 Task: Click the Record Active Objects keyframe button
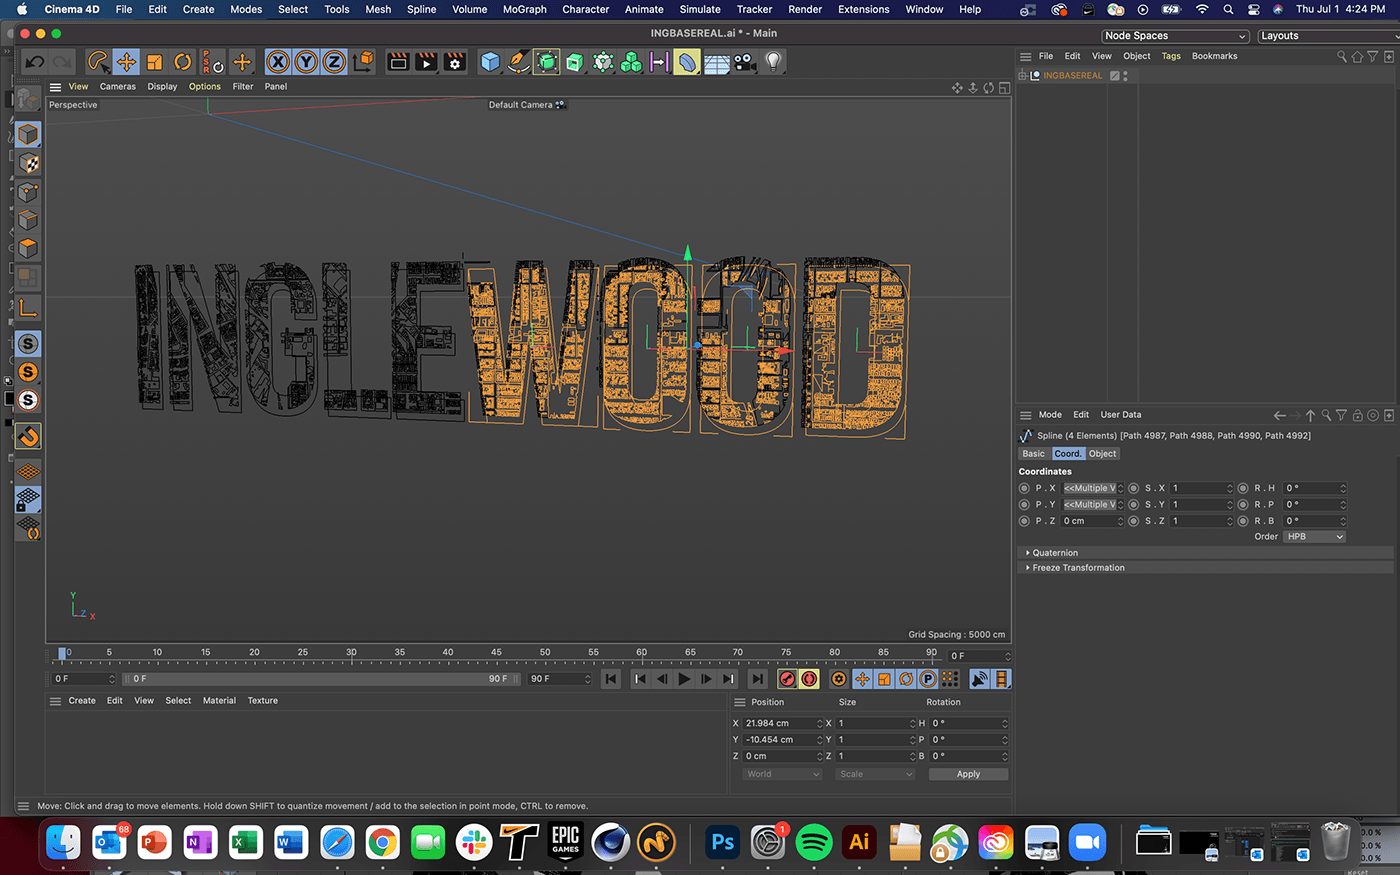click(x=787, y=679)
